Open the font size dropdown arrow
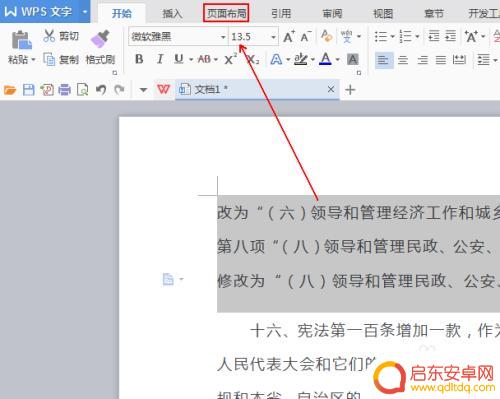Viewport: 500px width, 399px height. 273,37
